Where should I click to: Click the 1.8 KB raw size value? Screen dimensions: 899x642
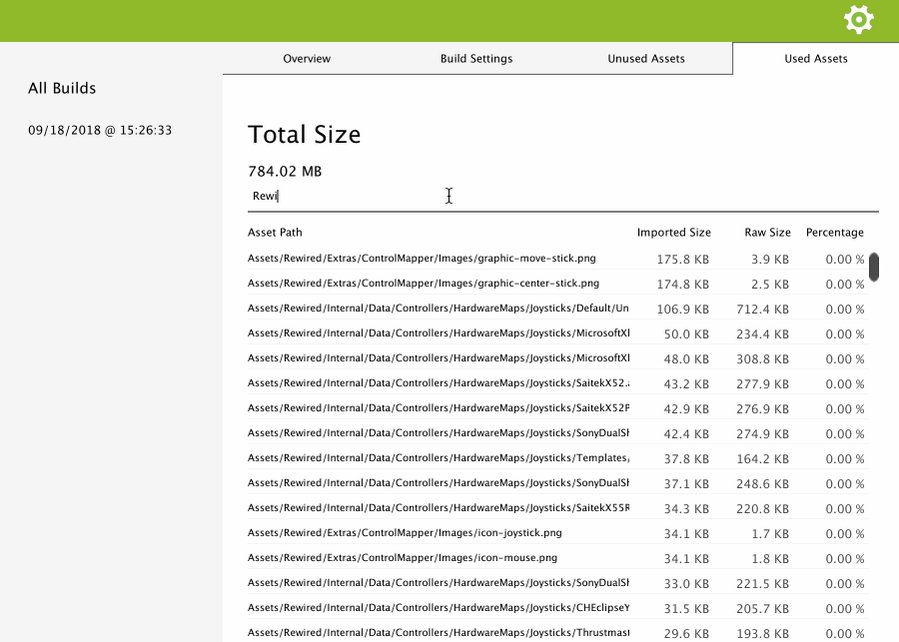click(x=770, y=559)
